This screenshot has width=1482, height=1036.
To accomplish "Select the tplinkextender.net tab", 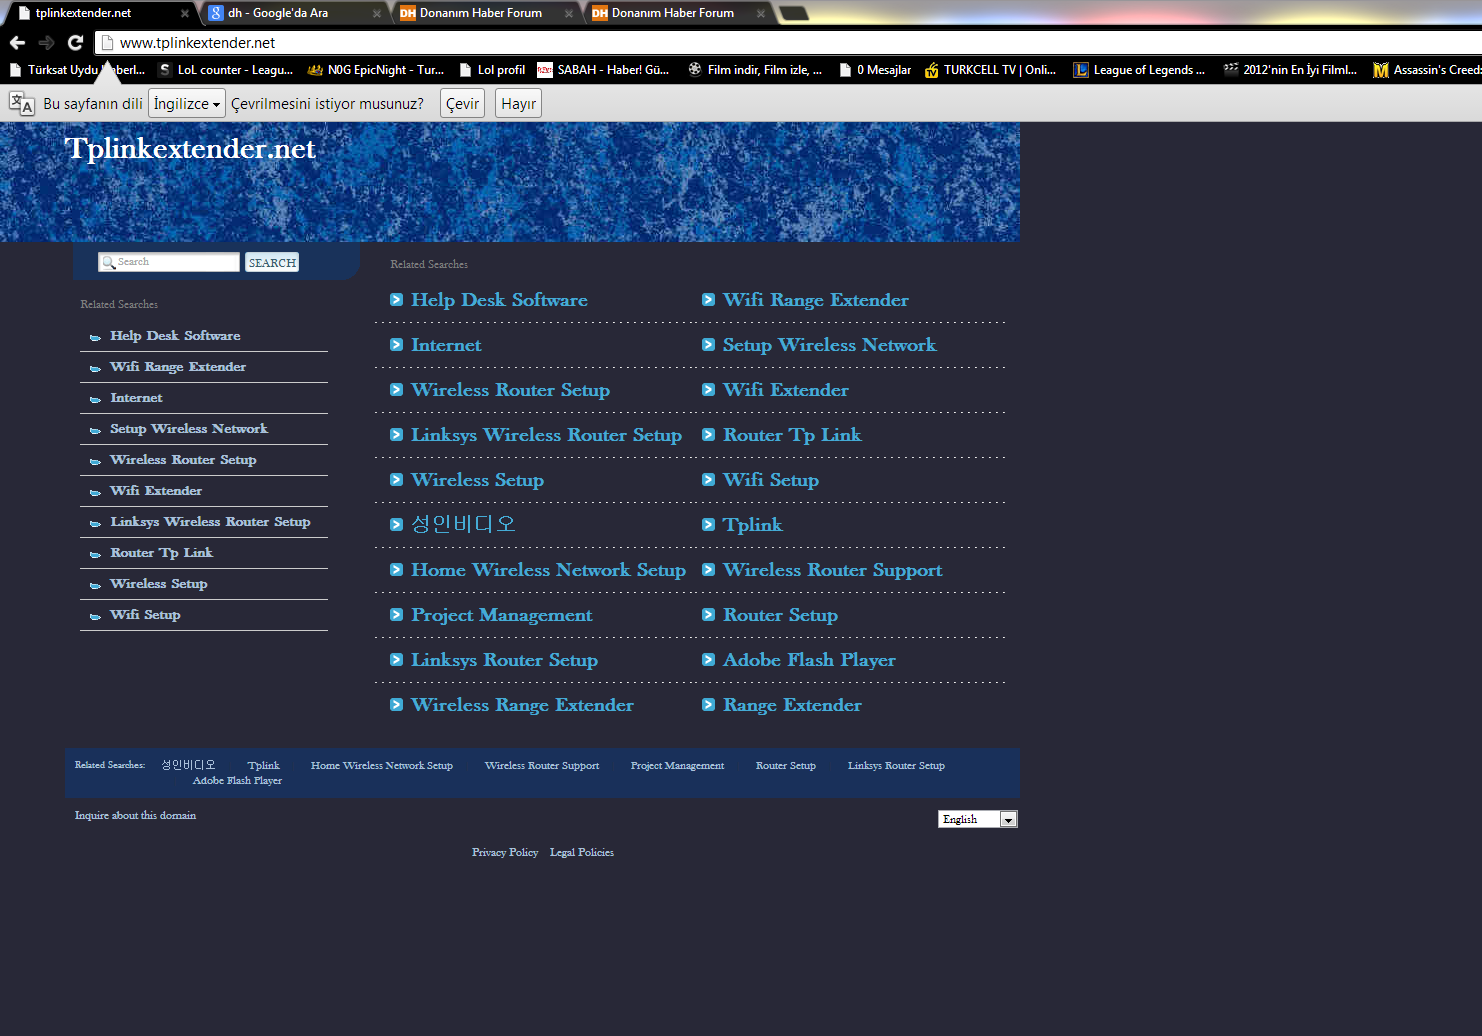I will pos(98,13).
